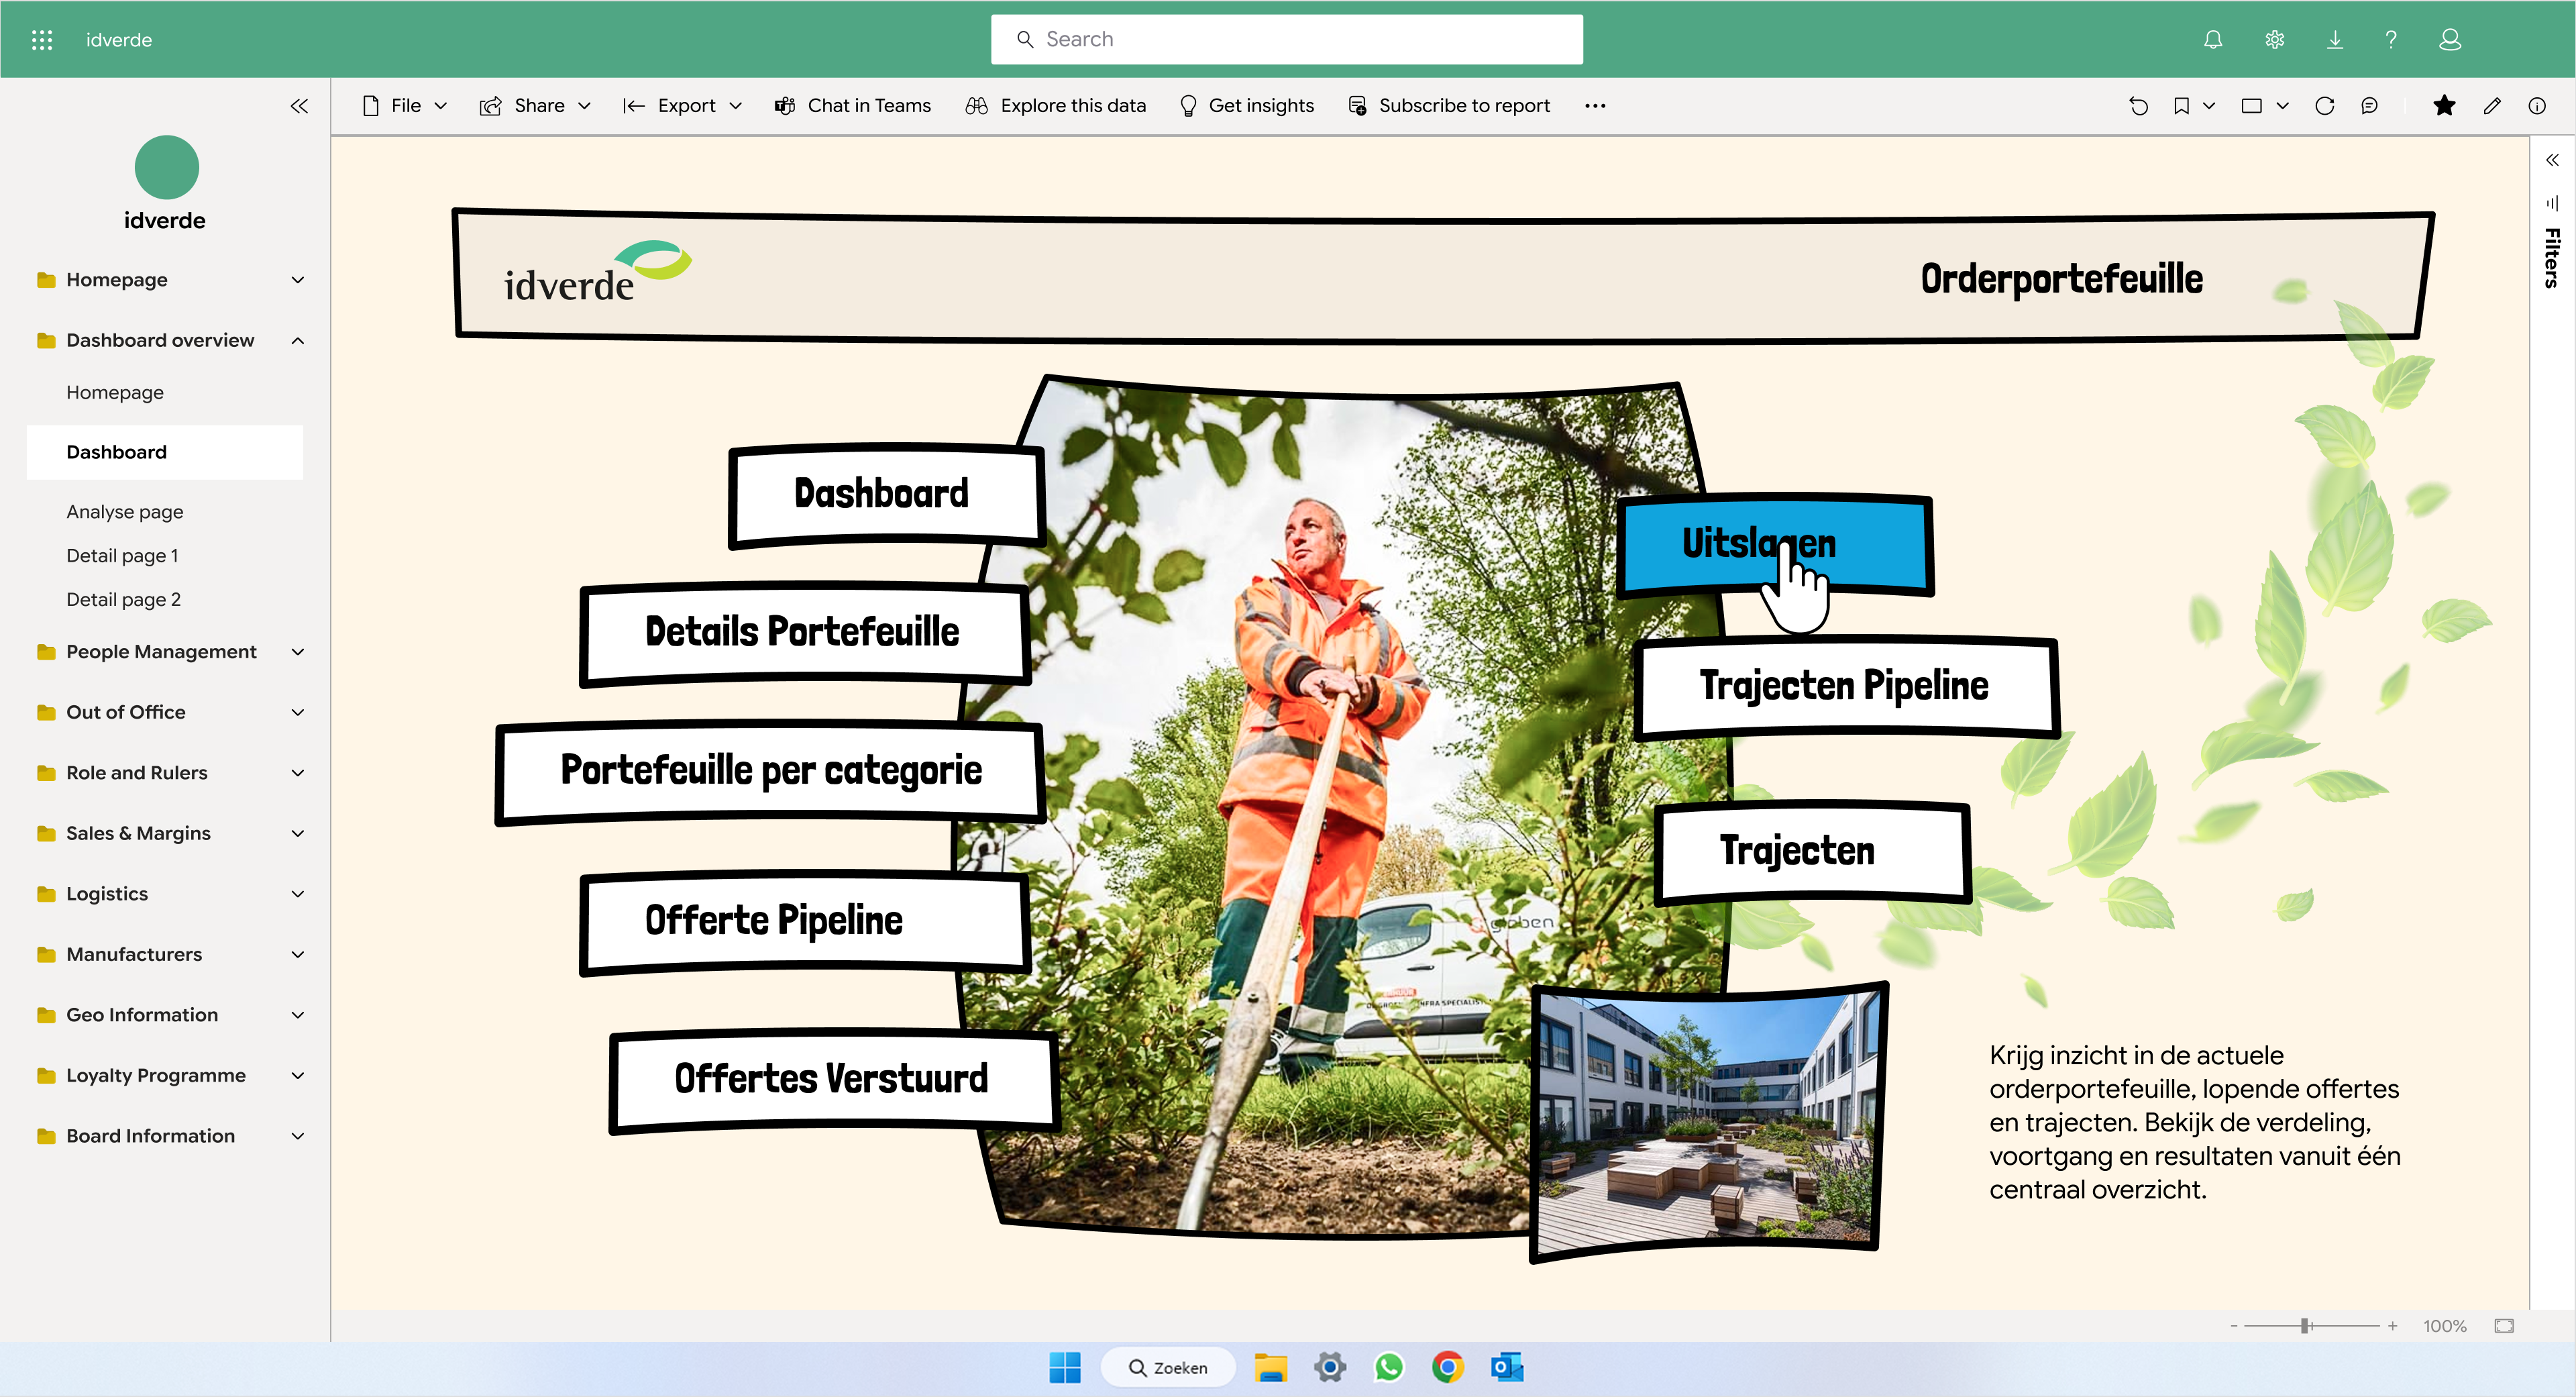
Task: Collapse the left navigation pane
Action: pyautogui.click(x=298, y=106)
